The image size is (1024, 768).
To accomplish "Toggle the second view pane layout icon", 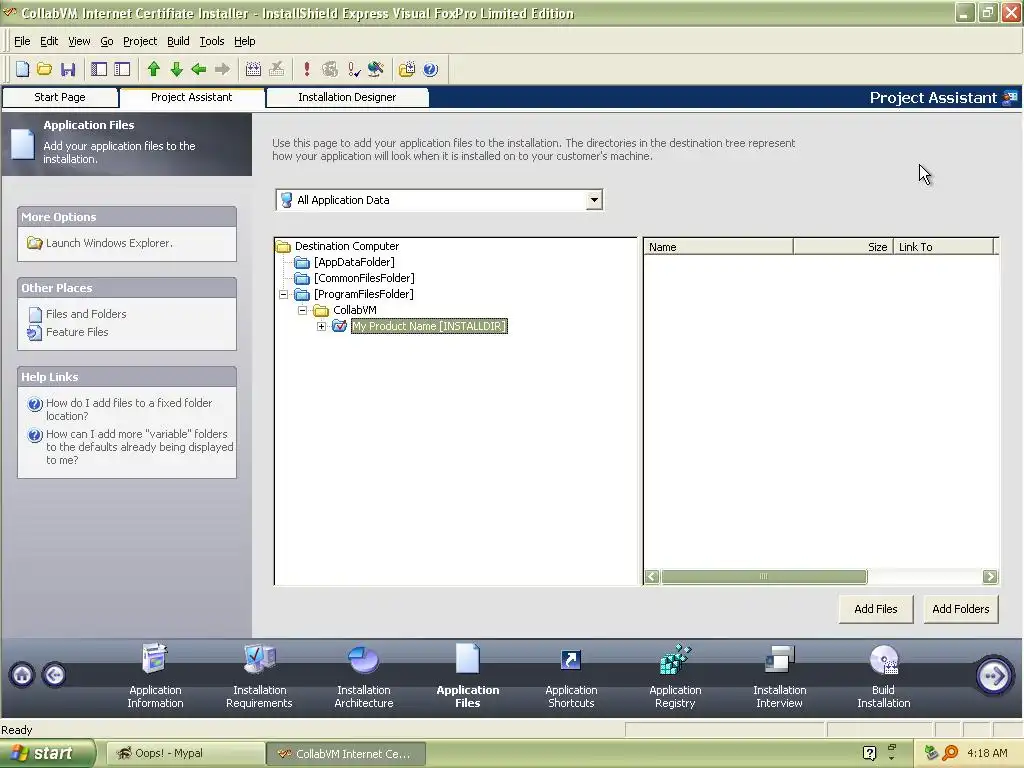I will click(122, 69).
